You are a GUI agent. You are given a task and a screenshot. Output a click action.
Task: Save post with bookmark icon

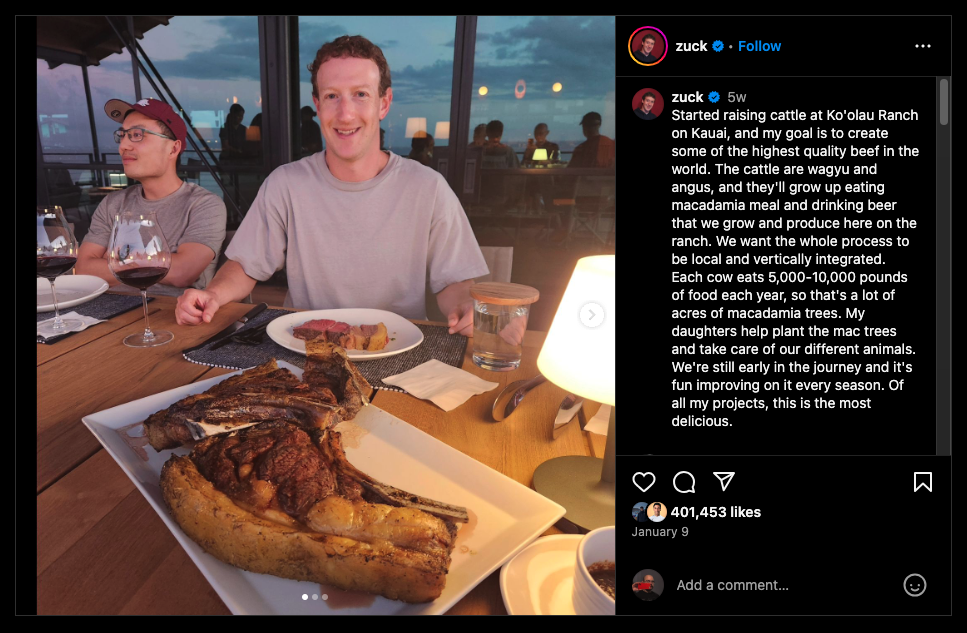click(923, 482)
